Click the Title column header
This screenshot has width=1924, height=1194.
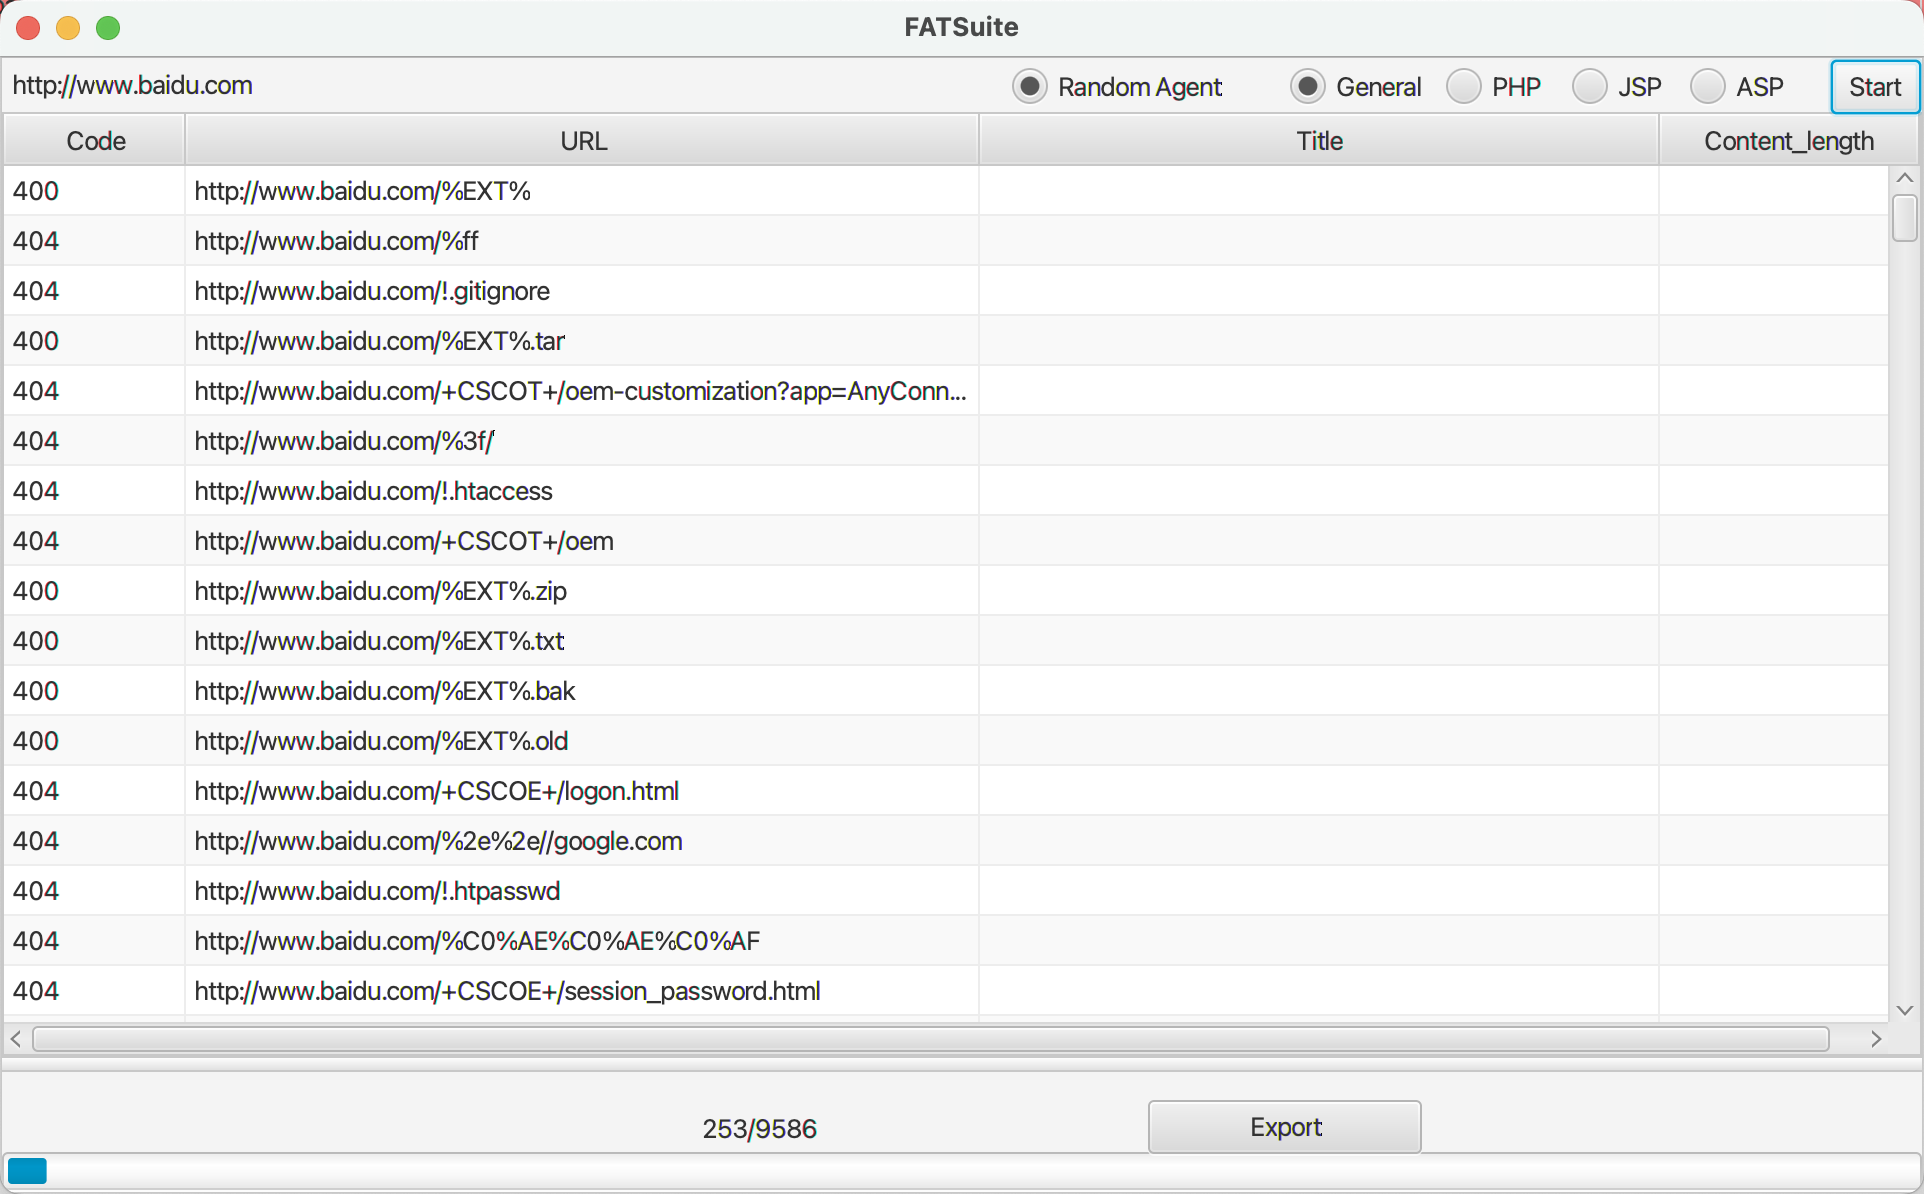(1318, 141)
